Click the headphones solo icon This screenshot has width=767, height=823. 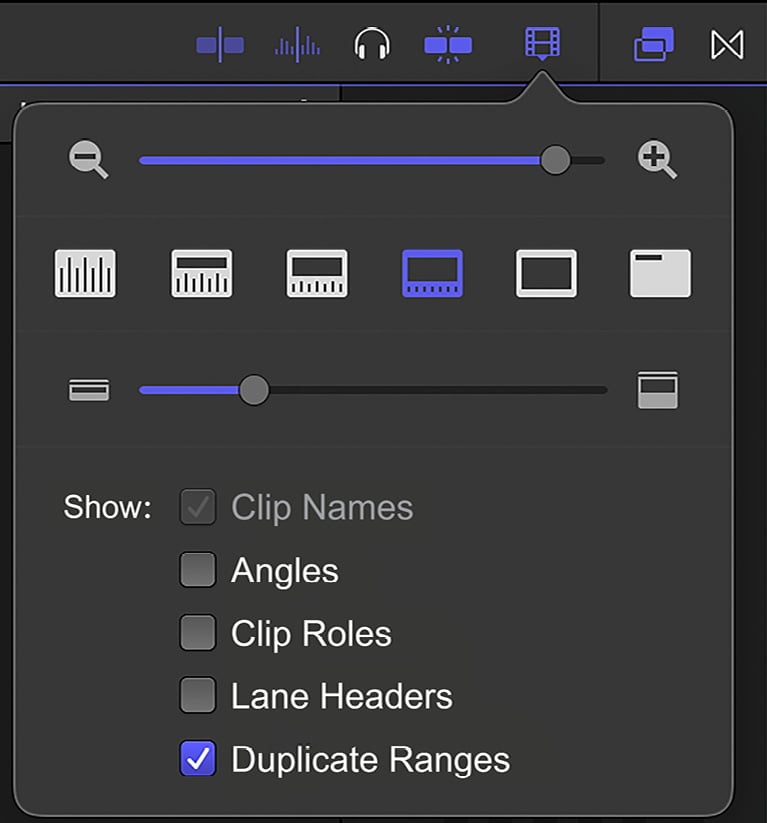coord(372,44)
